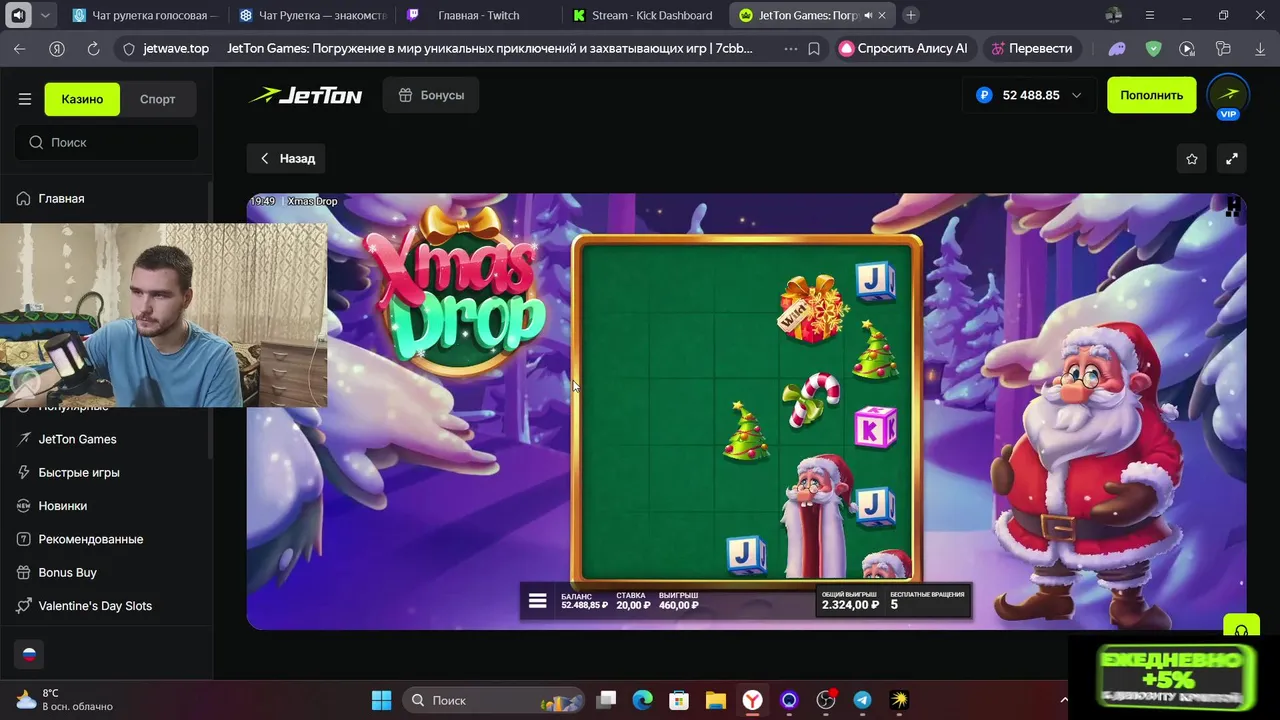The image size is (1280, 720).
Task: Switch to the Спорт tab
Action: pos(158,99)
